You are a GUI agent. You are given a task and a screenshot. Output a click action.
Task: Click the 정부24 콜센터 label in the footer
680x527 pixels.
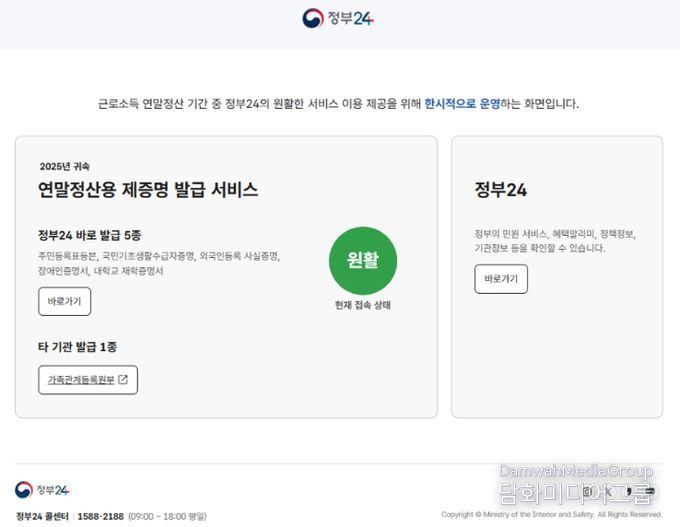42,516
